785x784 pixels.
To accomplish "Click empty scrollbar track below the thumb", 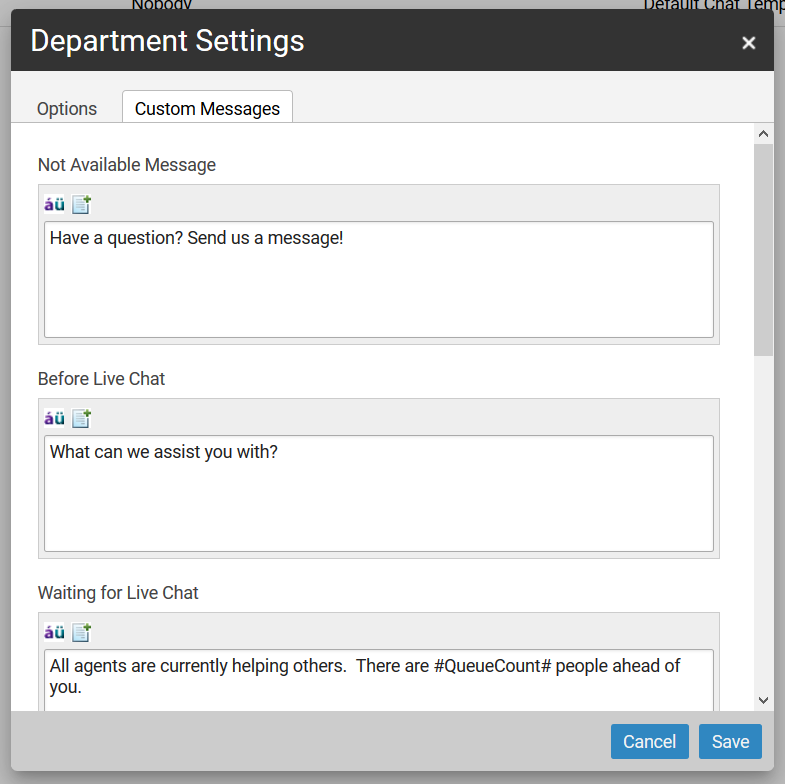I will (763, 520).
